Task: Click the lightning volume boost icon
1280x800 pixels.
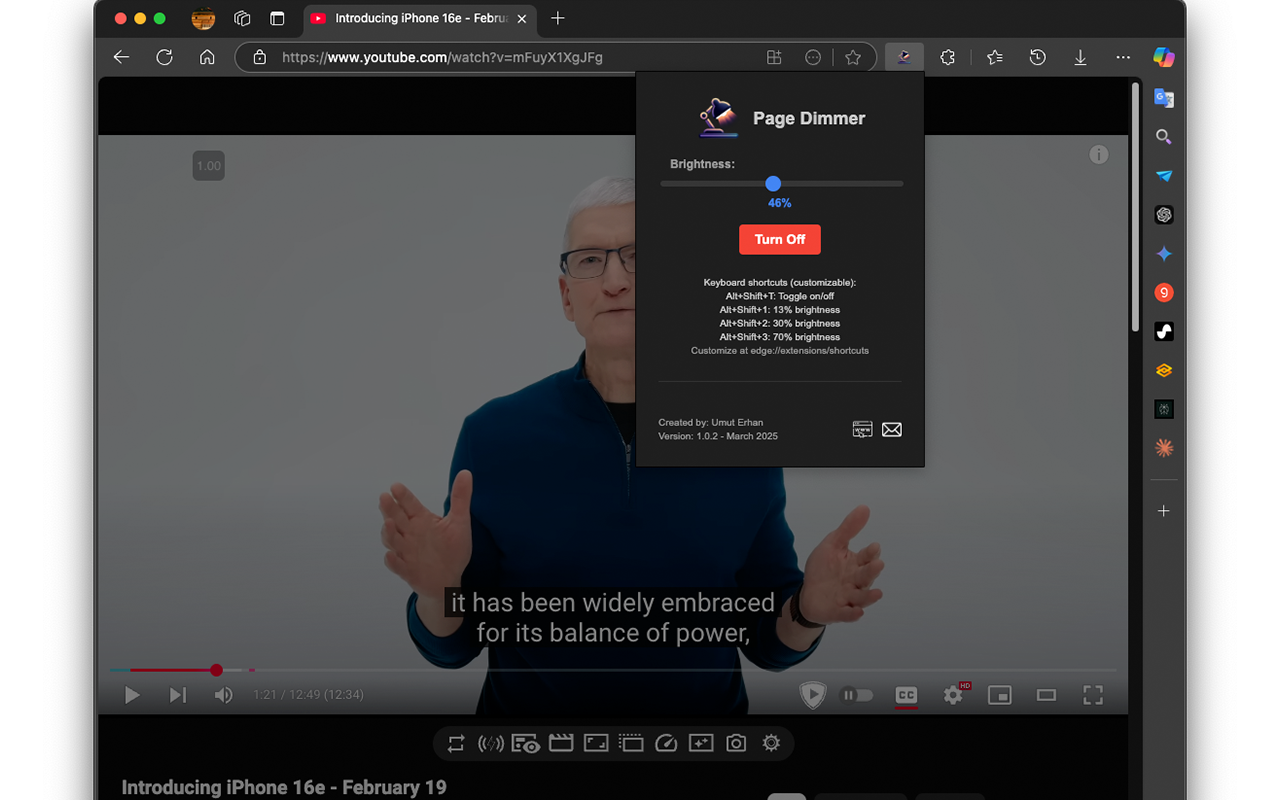Action: [x=491, y=744]
